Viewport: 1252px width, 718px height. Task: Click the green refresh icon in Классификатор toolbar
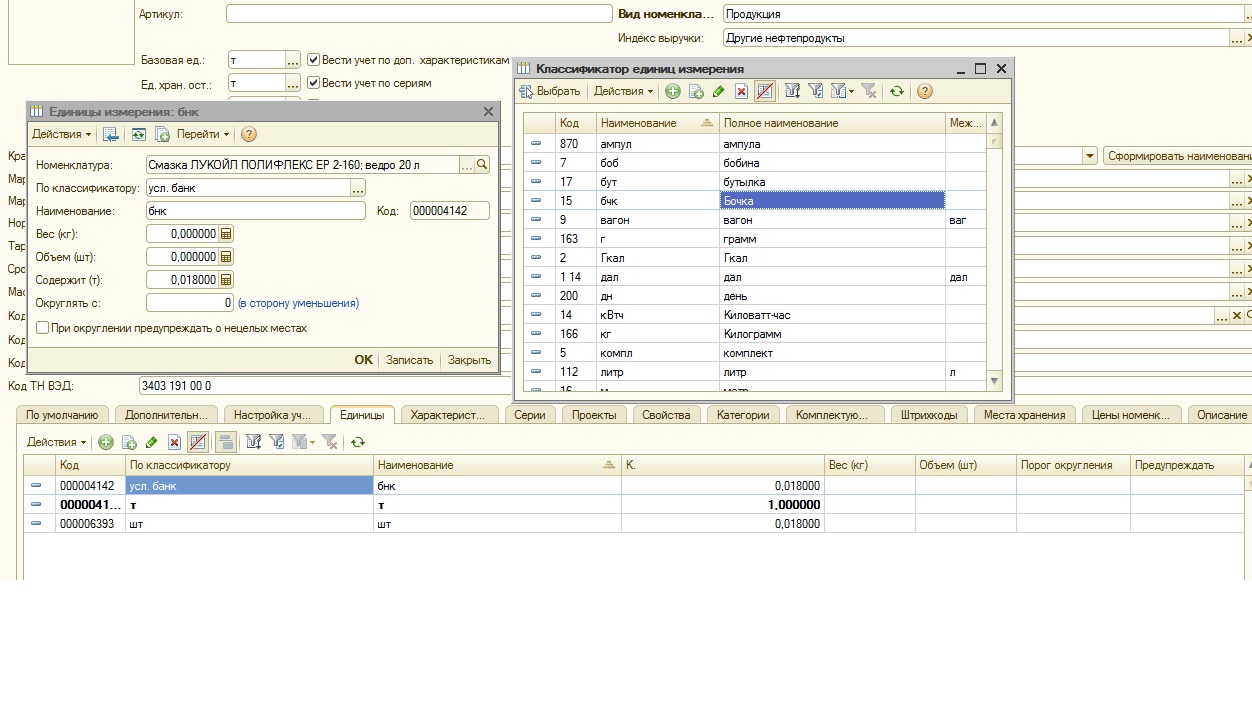(897, 91)
